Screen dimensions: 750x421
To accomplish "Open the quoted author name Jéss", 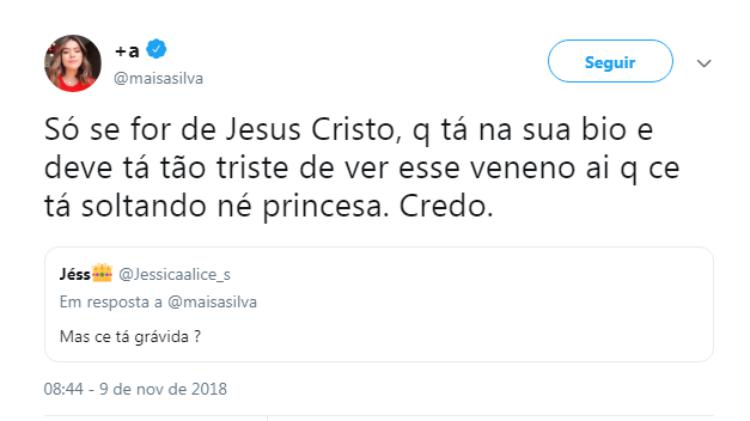I will [x=75, y=274].
